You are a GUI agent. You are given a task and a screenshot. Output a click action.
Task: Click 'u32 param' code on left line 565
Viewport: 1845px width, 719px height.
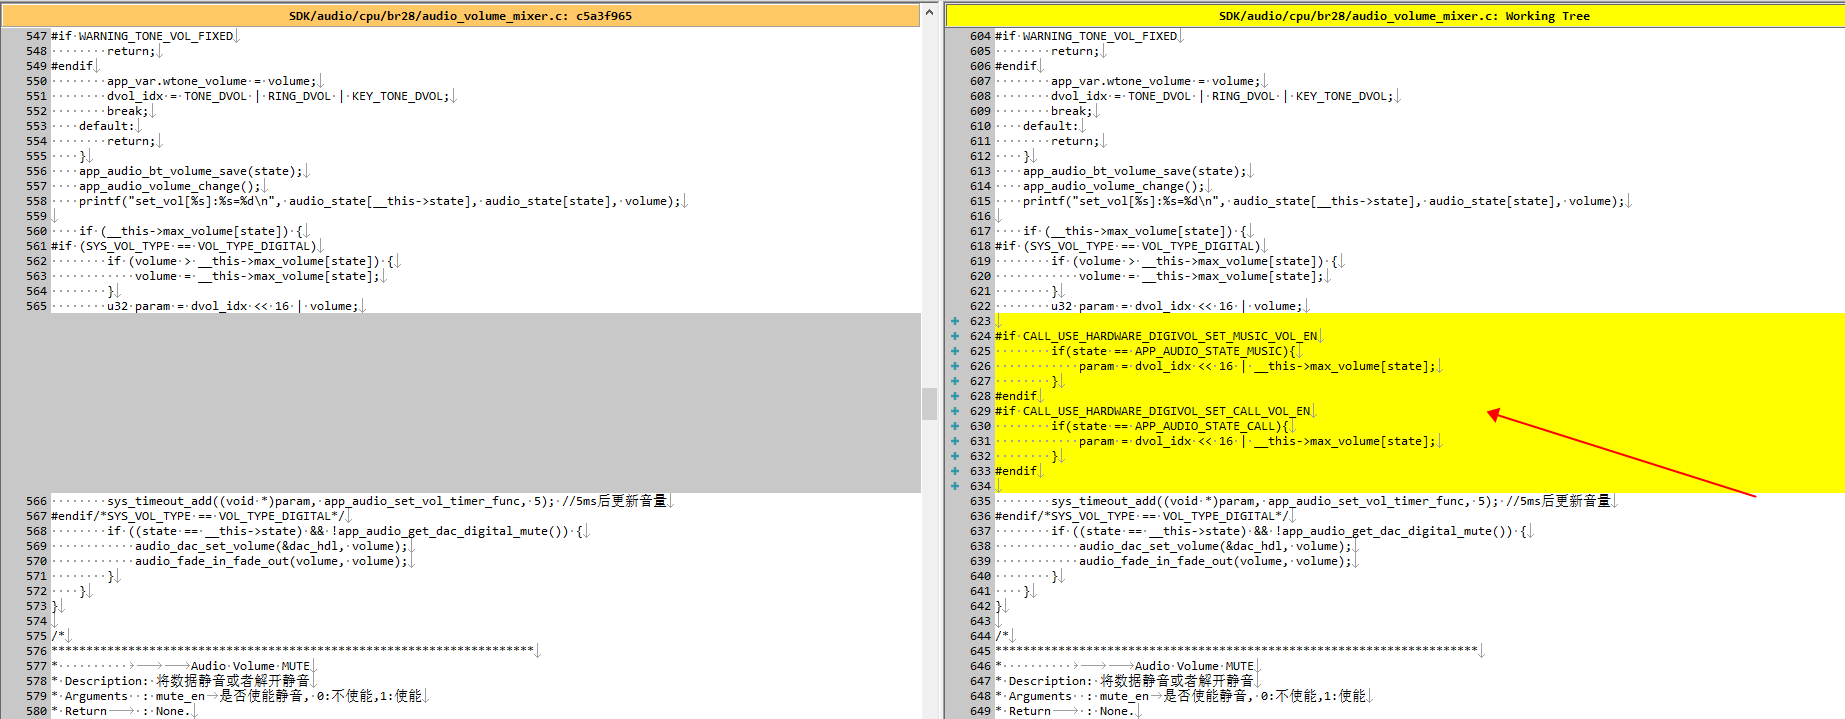(x=232, y=306)
